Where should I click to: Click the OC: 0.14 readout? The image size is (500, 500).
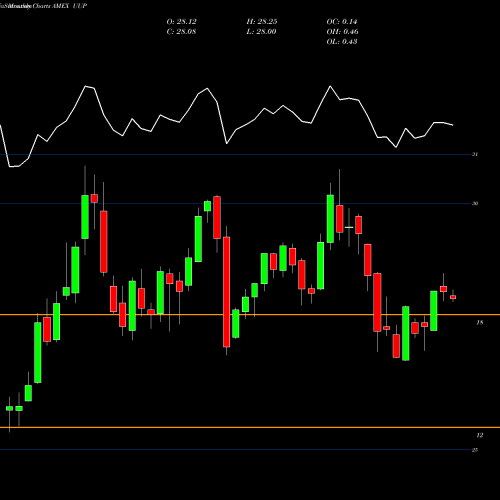[x=342, y=22]
